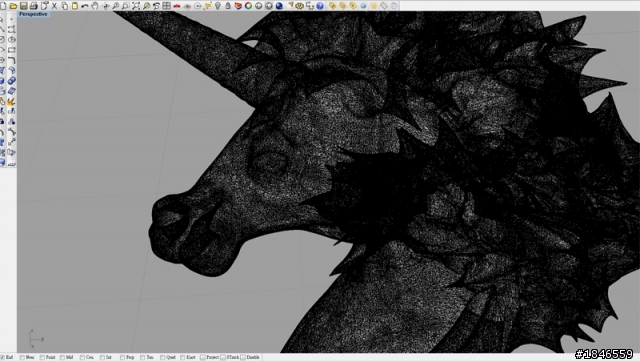
Task: Turn on the Project osnap option
Action: 203,357
